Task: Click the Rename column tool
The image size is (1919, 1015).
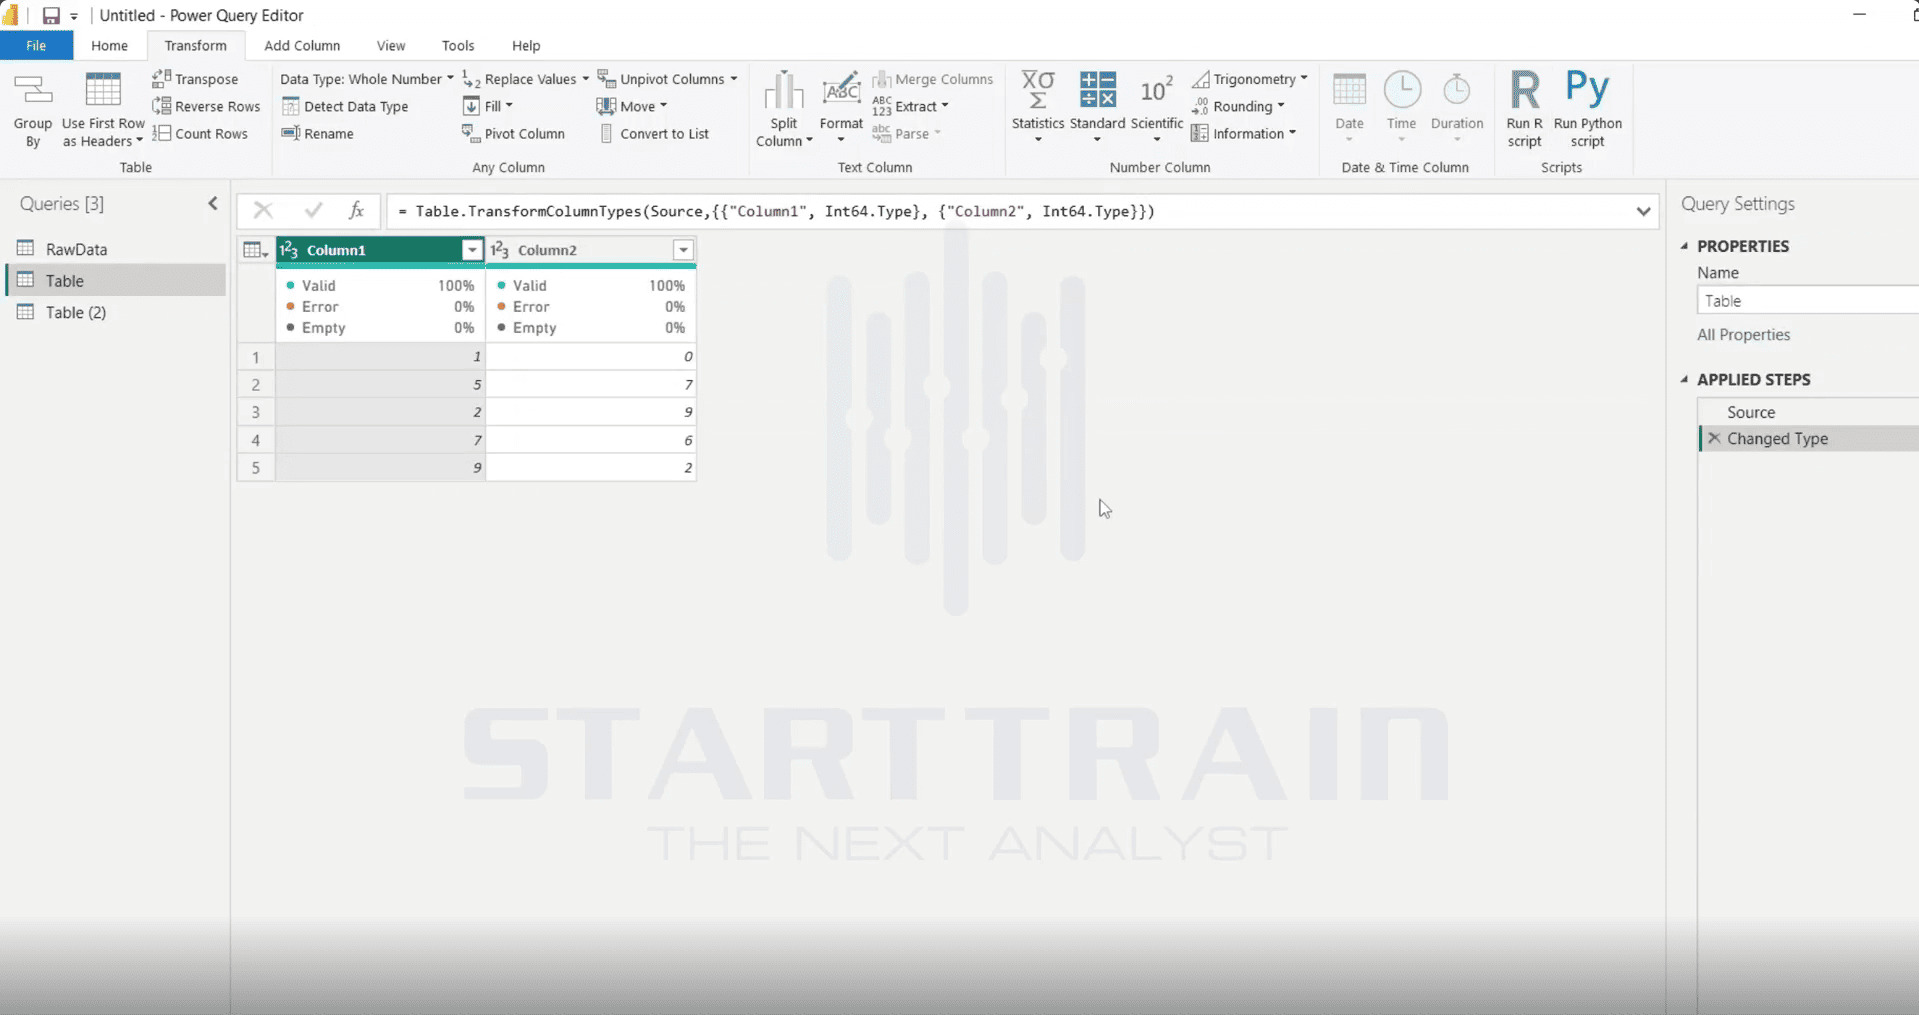Action: [317, 133]
